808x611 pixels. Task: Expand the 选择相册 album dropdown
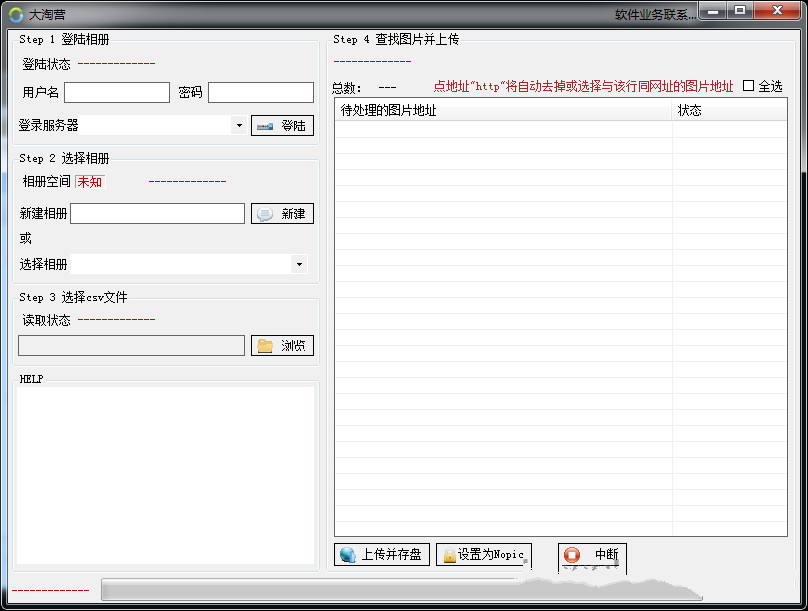(x=299, y=264)
